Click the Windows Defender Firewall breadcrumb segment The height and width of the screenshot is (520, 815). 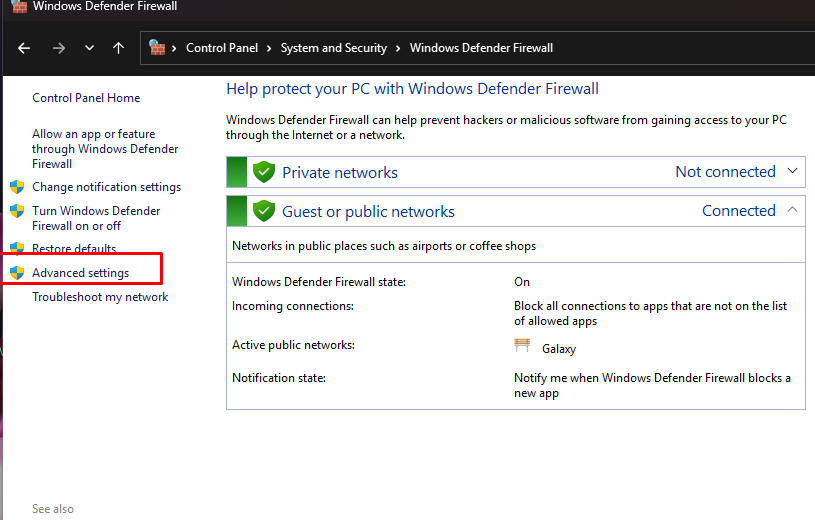[x=481, y=48]
